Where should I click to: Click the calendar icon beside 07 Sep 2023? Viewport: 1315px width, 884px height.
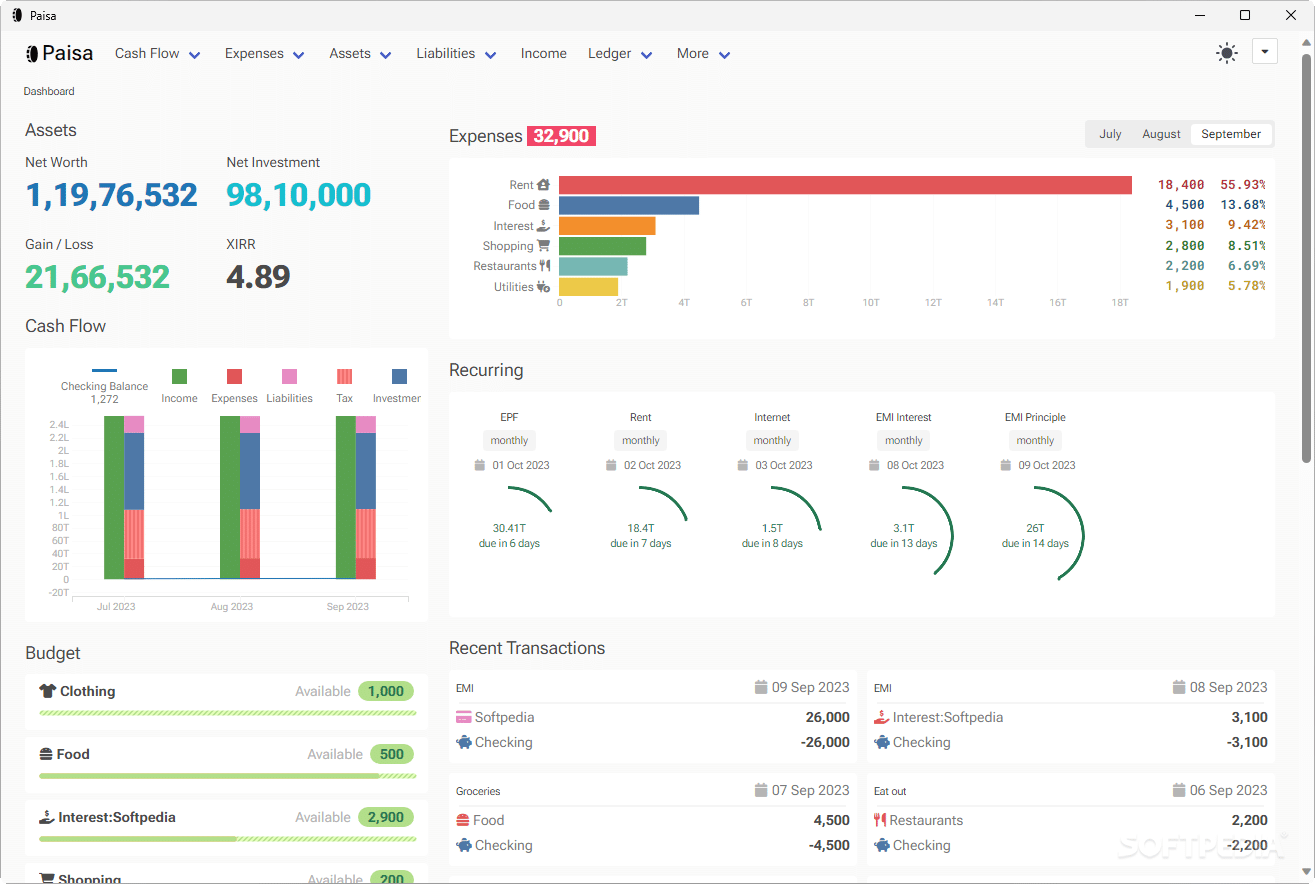pyautogui.click(x=761, y=790)
